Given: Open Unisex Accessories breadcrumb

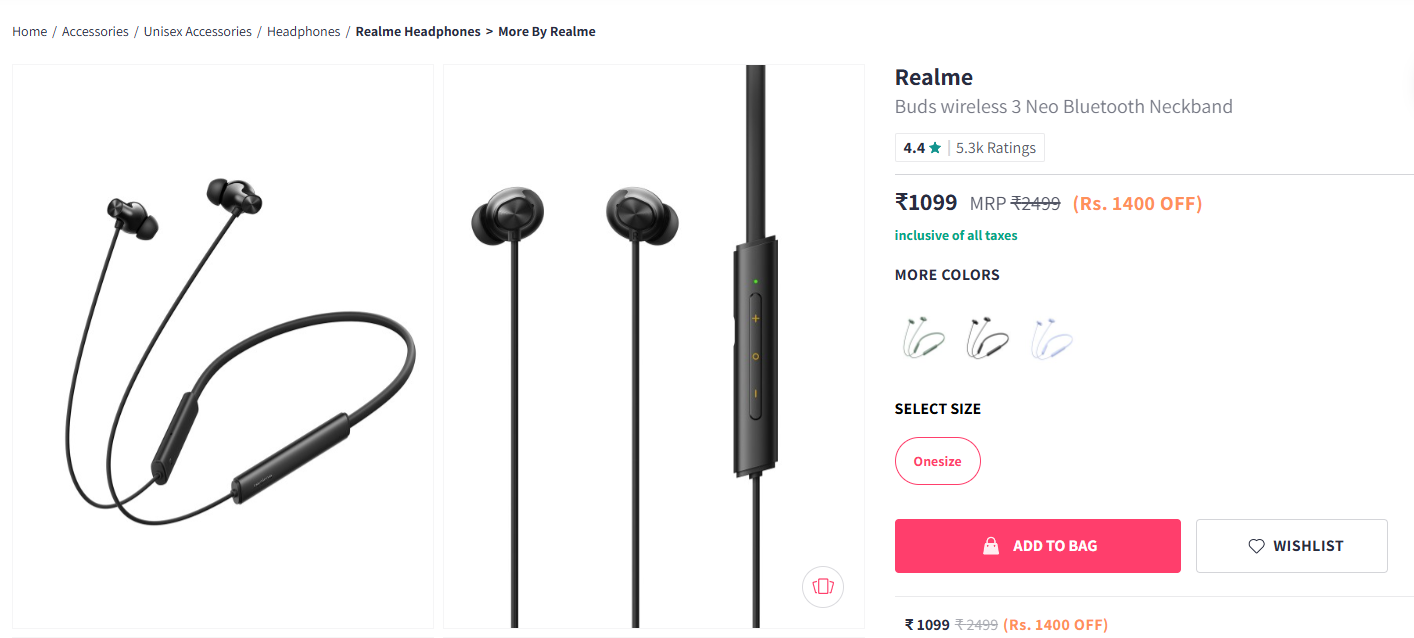Looking at the screenshot, I should click(x=197, y=31).
